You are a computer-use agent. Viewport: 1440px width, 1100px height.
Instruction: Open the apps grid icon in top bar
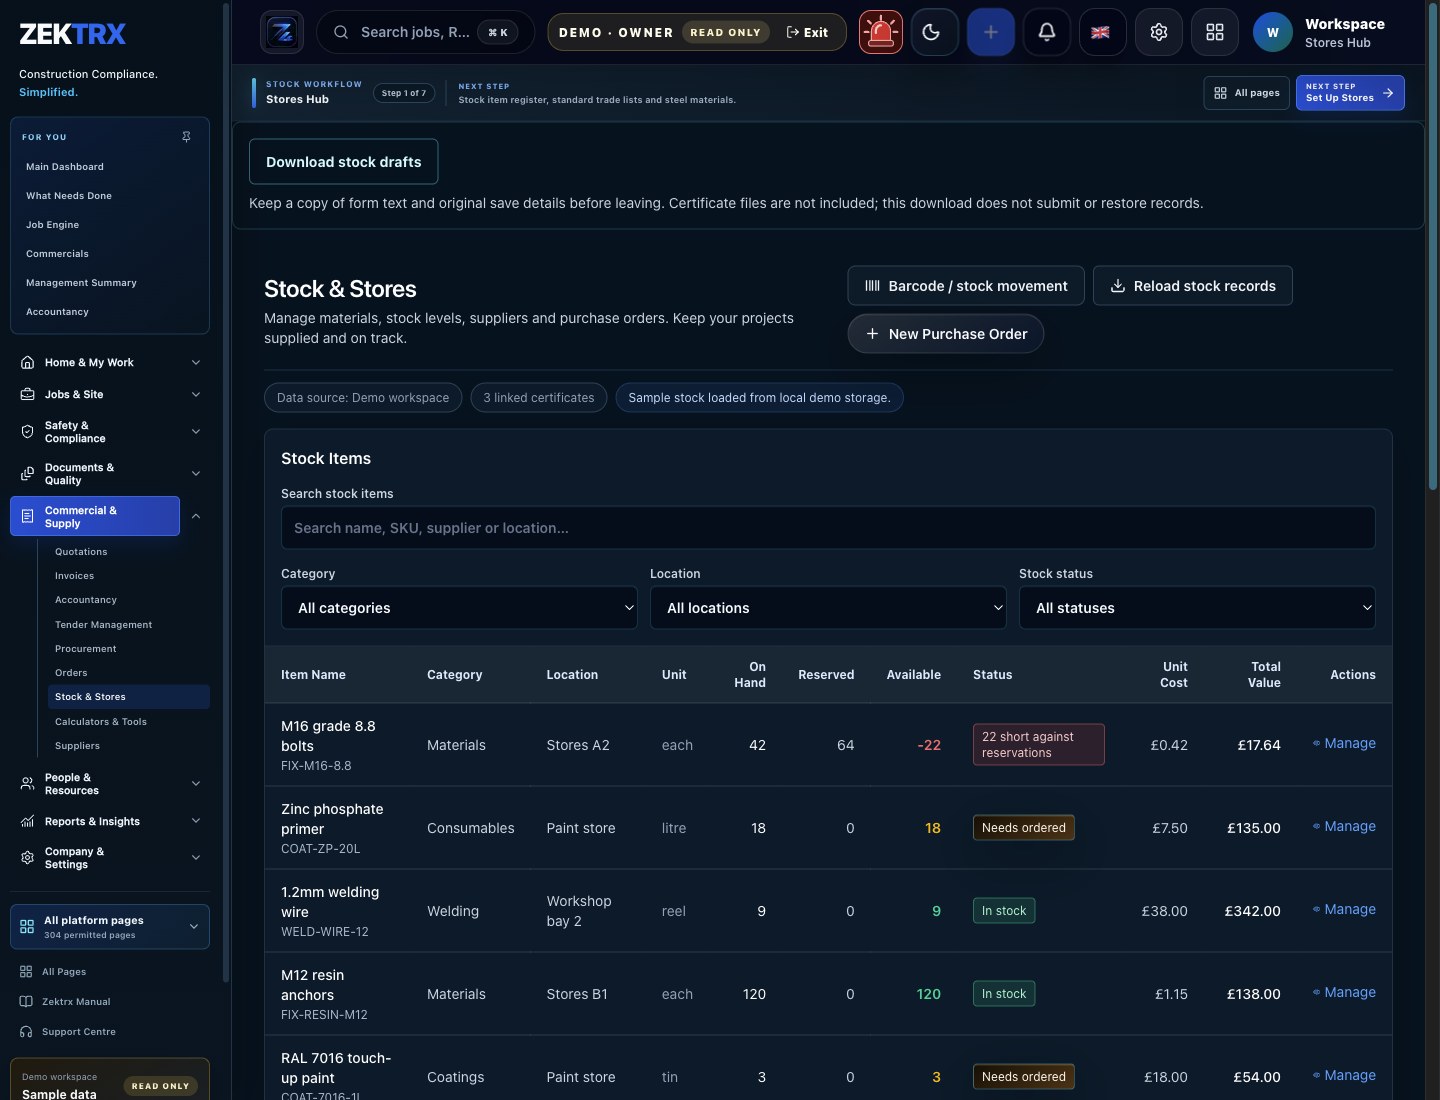tap(1214, 33)
